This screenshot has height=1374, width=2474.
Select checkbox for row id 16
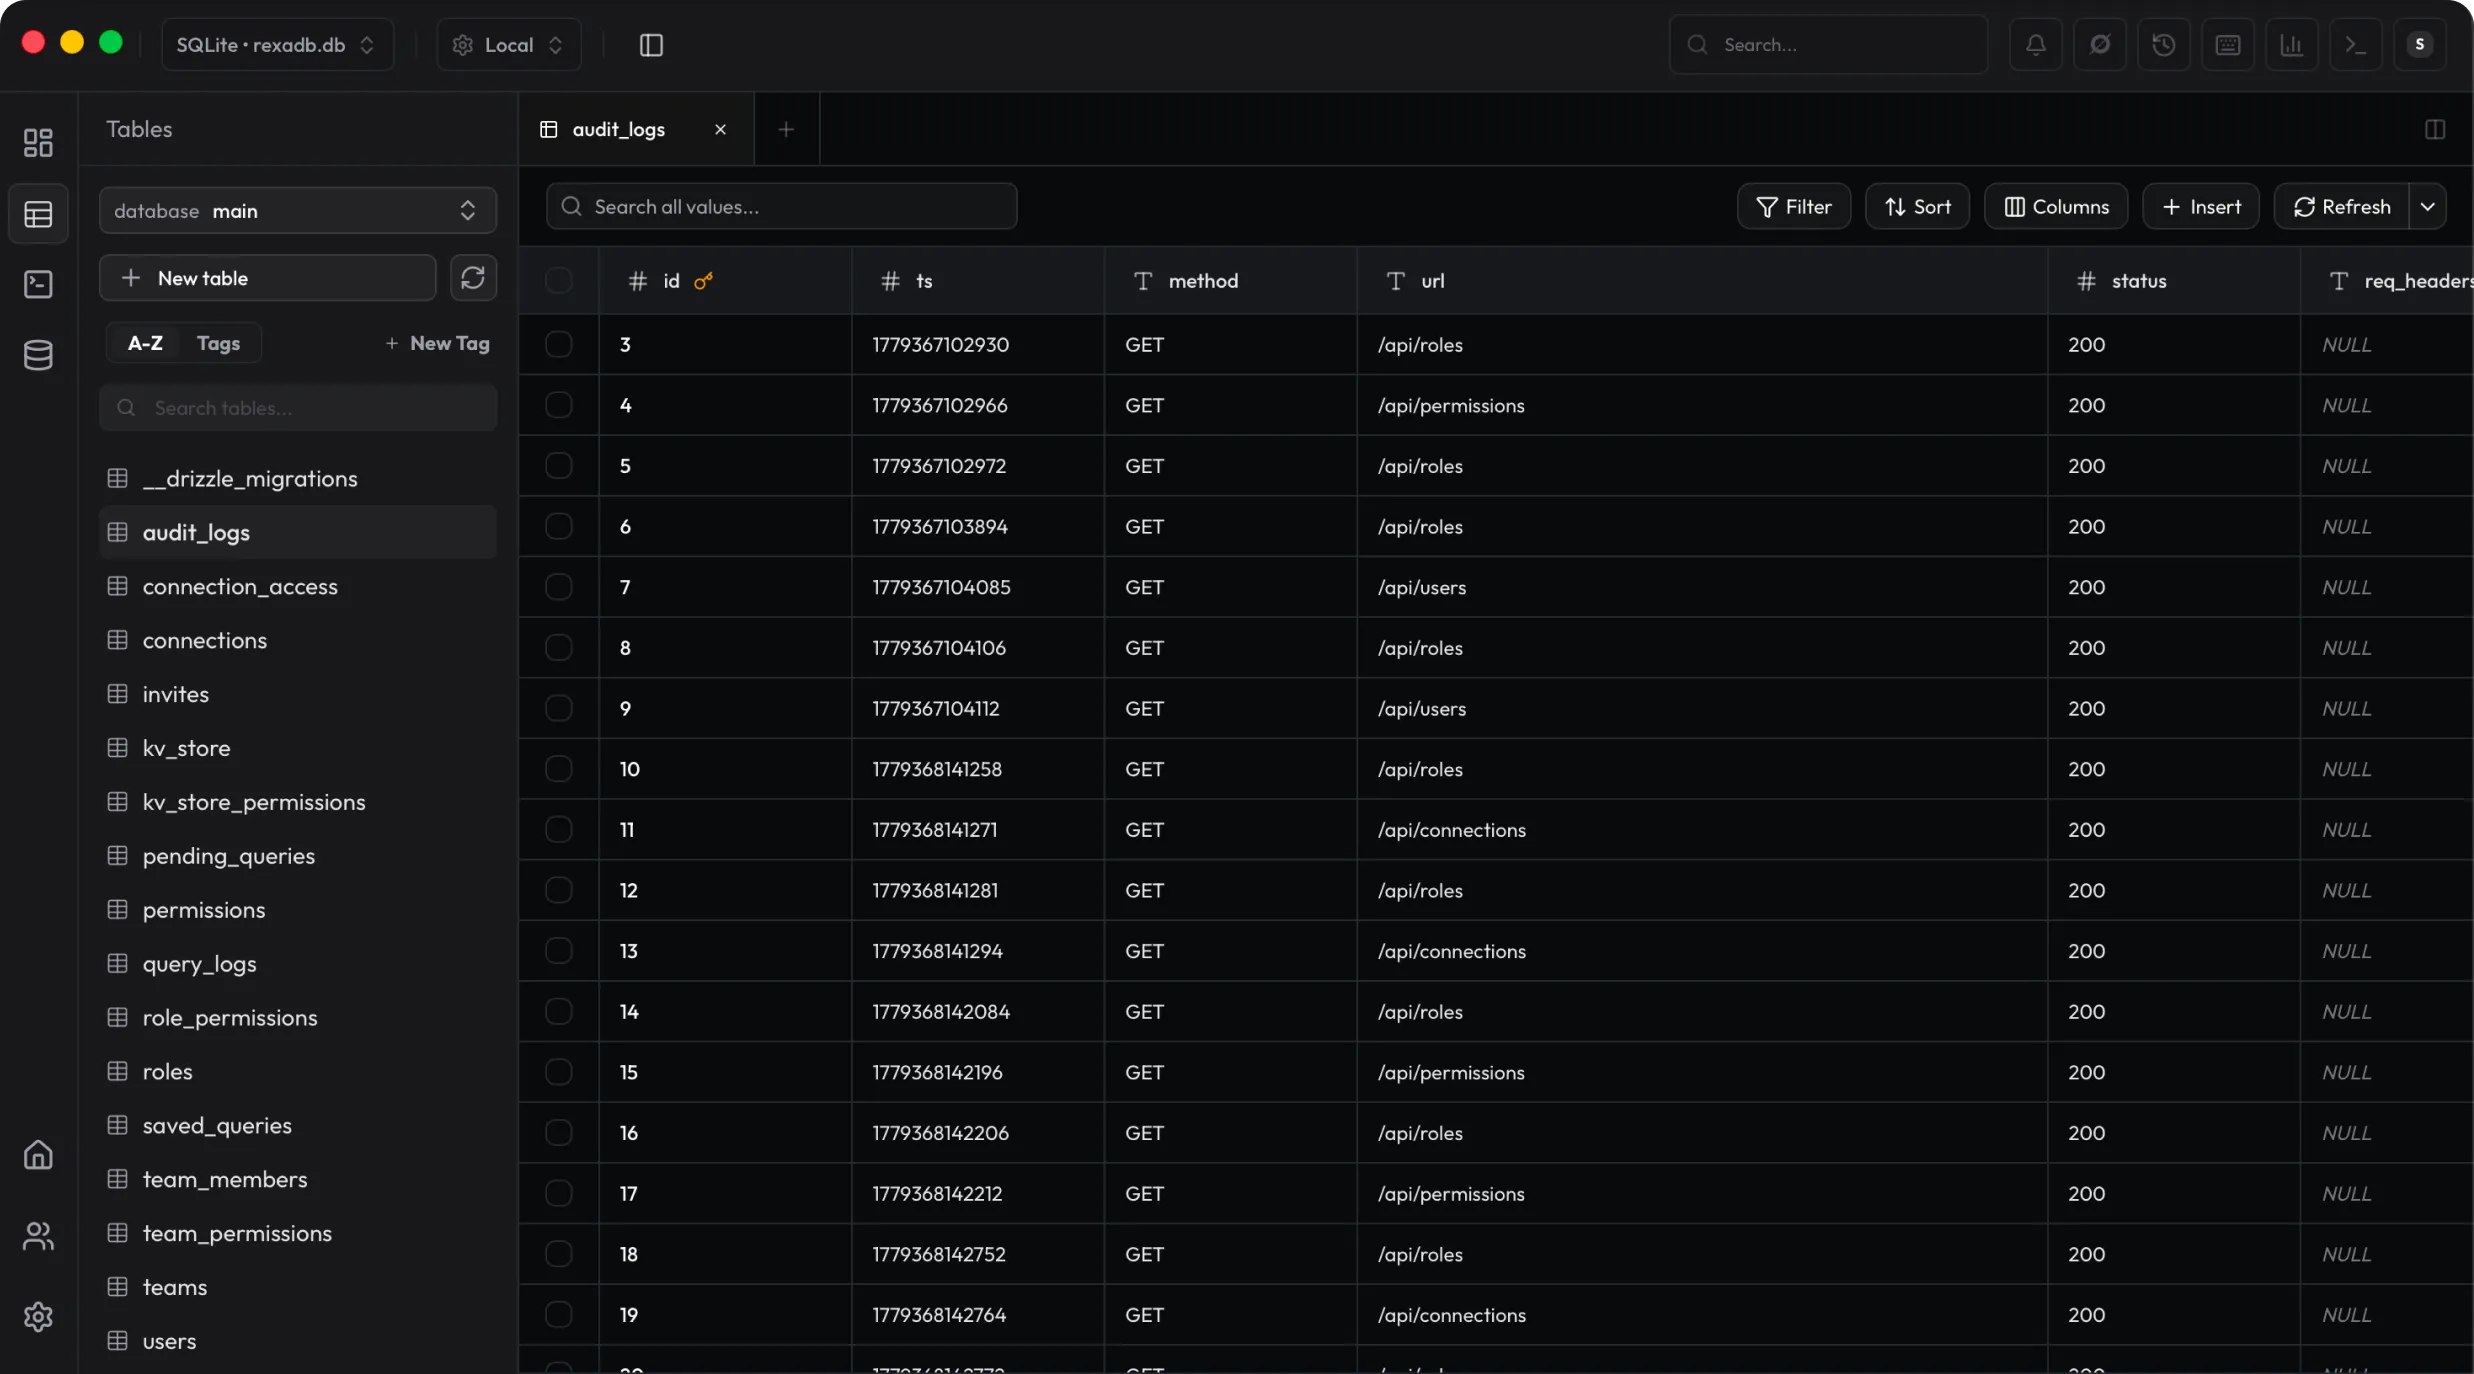(559, 1133)
